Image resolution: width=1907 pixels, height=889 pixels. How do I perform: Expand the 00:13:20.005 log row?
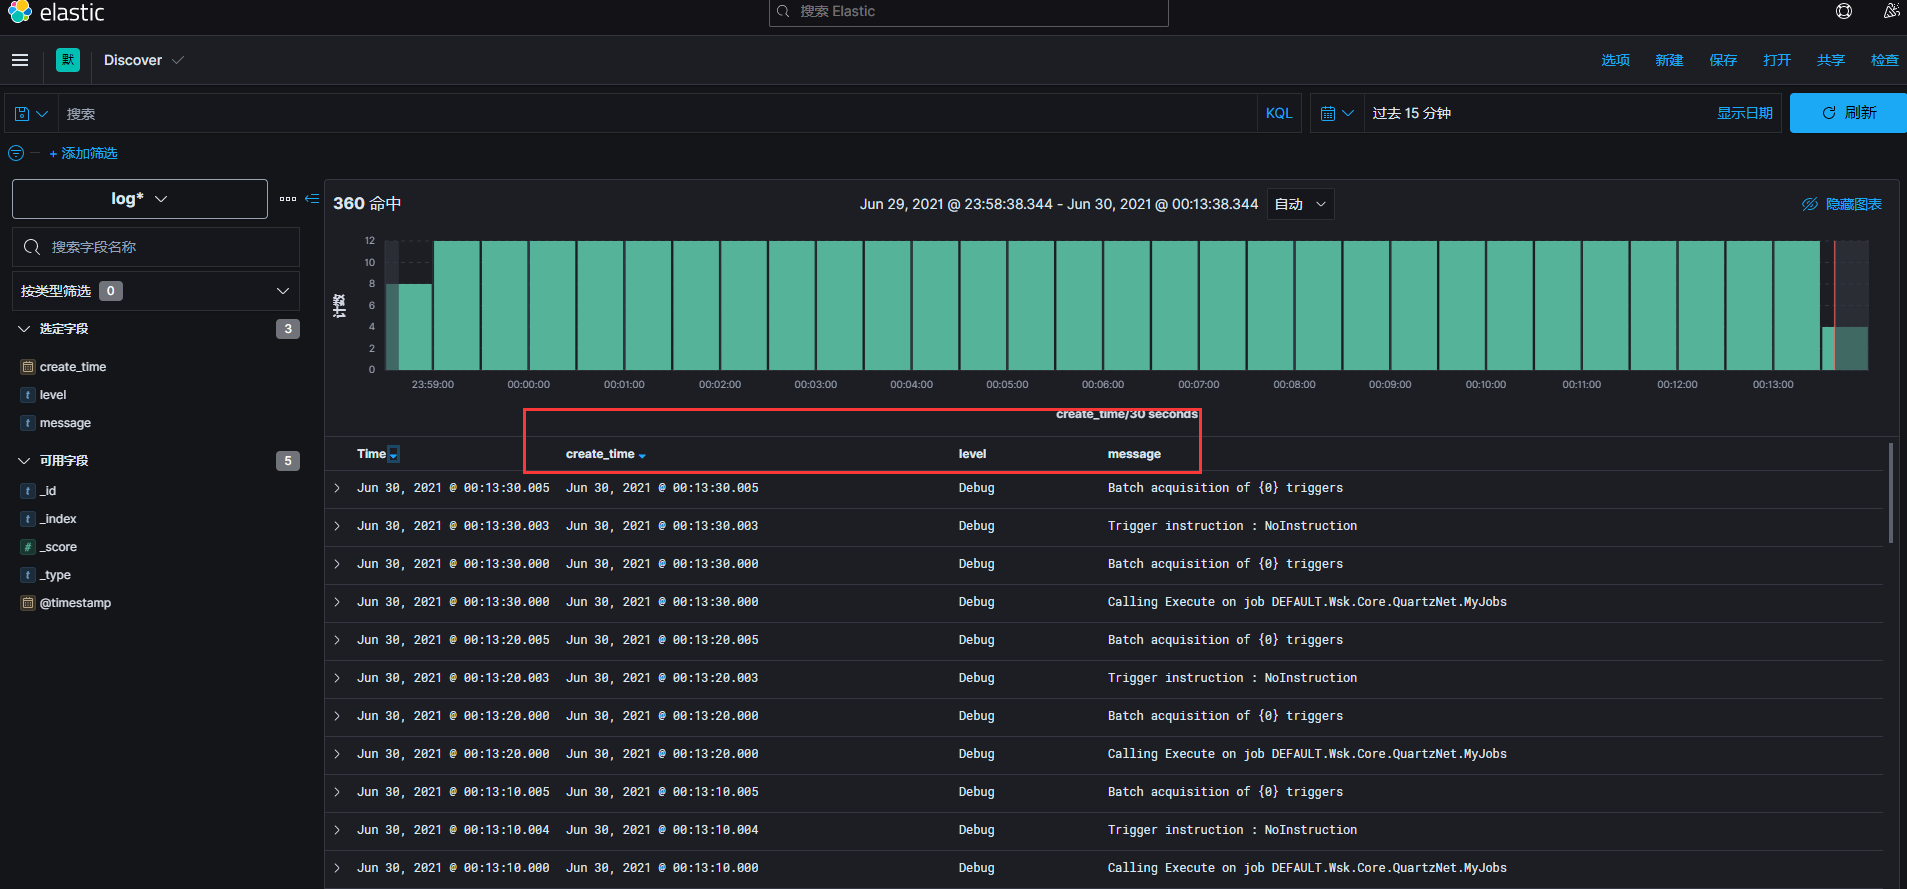pyautogui.click(x=337, y=640)
